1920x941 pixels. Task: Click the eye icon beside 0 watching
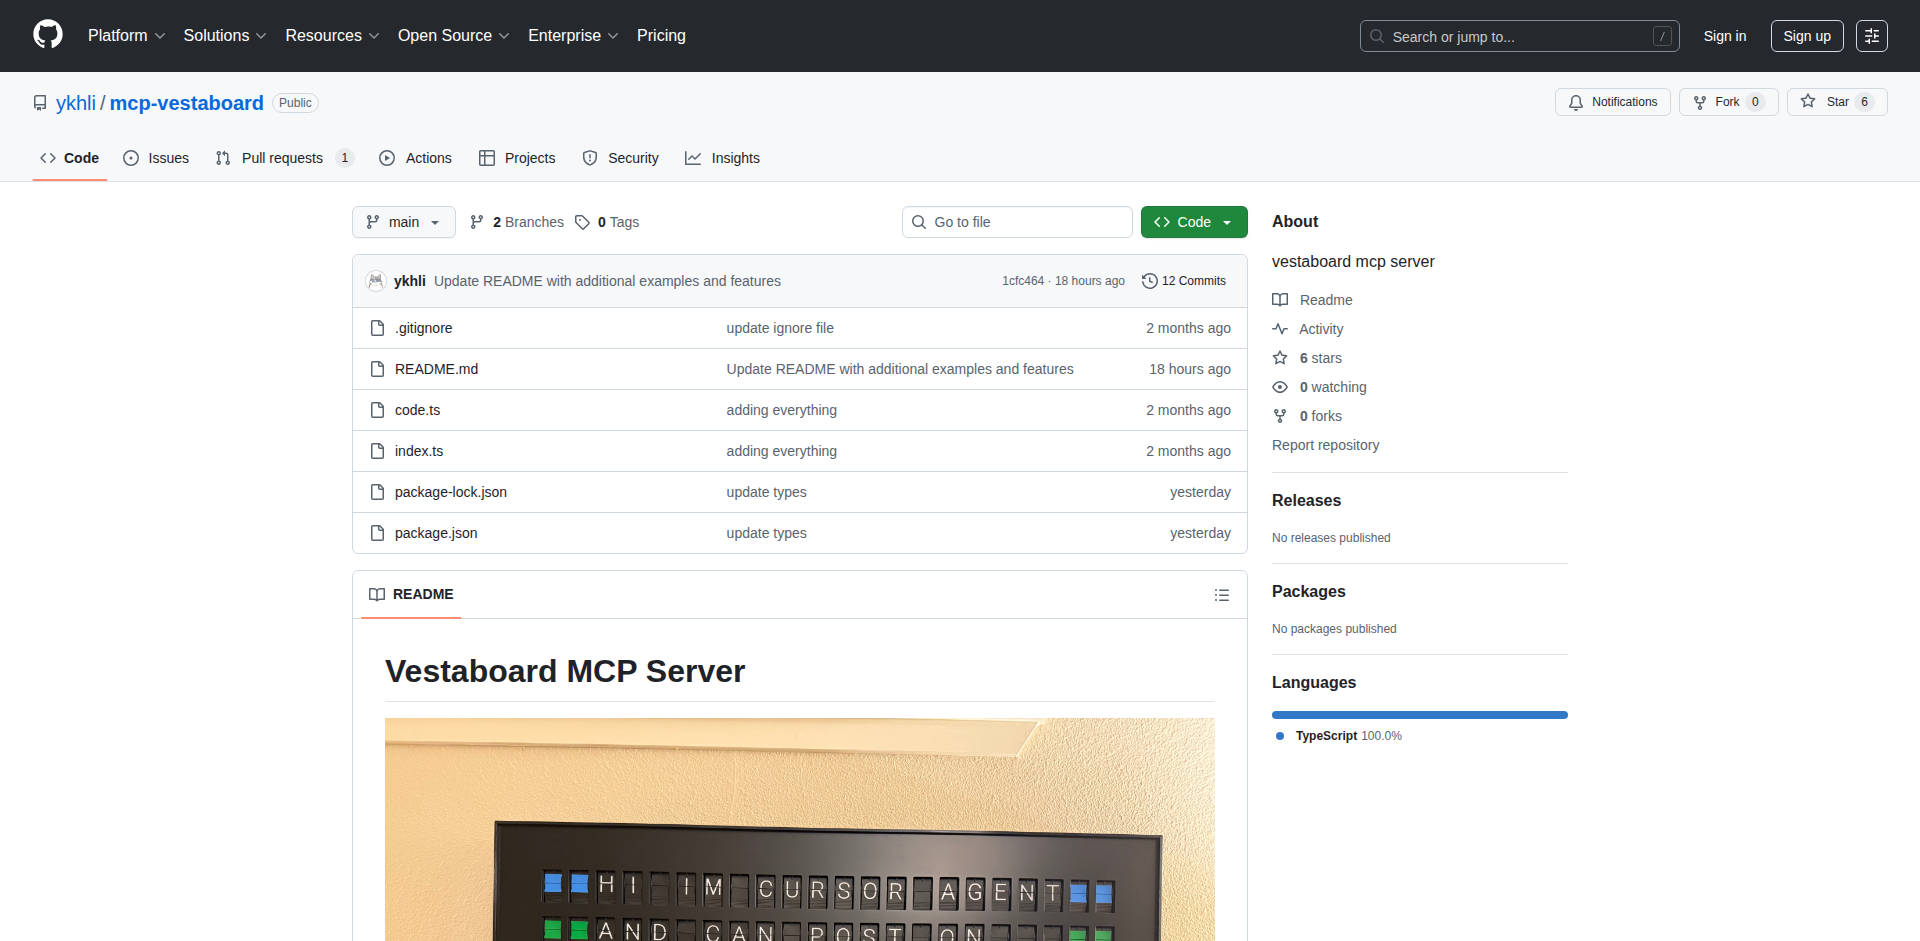coord(1280,387)
